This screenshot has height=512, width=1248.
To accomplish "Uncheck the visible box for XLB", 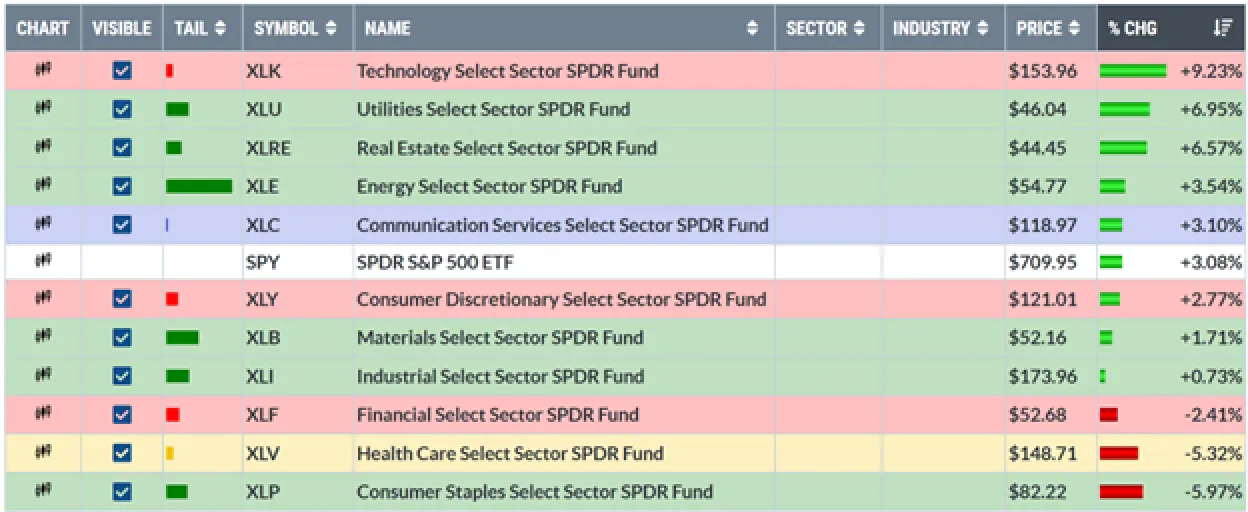I will [122, 337].
